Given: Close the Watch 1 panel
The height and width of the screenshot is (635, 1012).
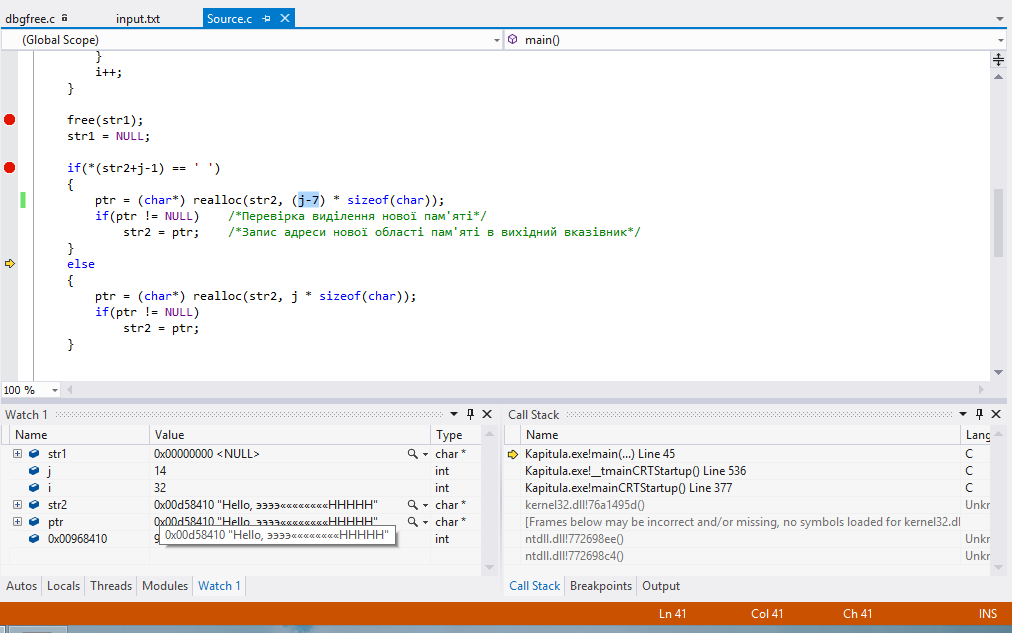Looking at the screenshot, I should [x=487, y=414].
